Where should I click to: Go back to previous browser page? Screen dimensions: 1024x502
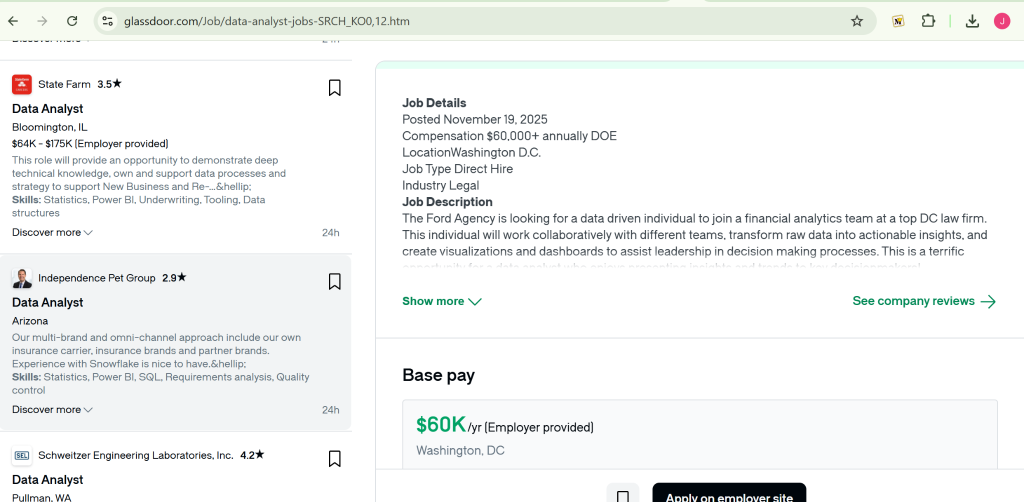(13, 21)
